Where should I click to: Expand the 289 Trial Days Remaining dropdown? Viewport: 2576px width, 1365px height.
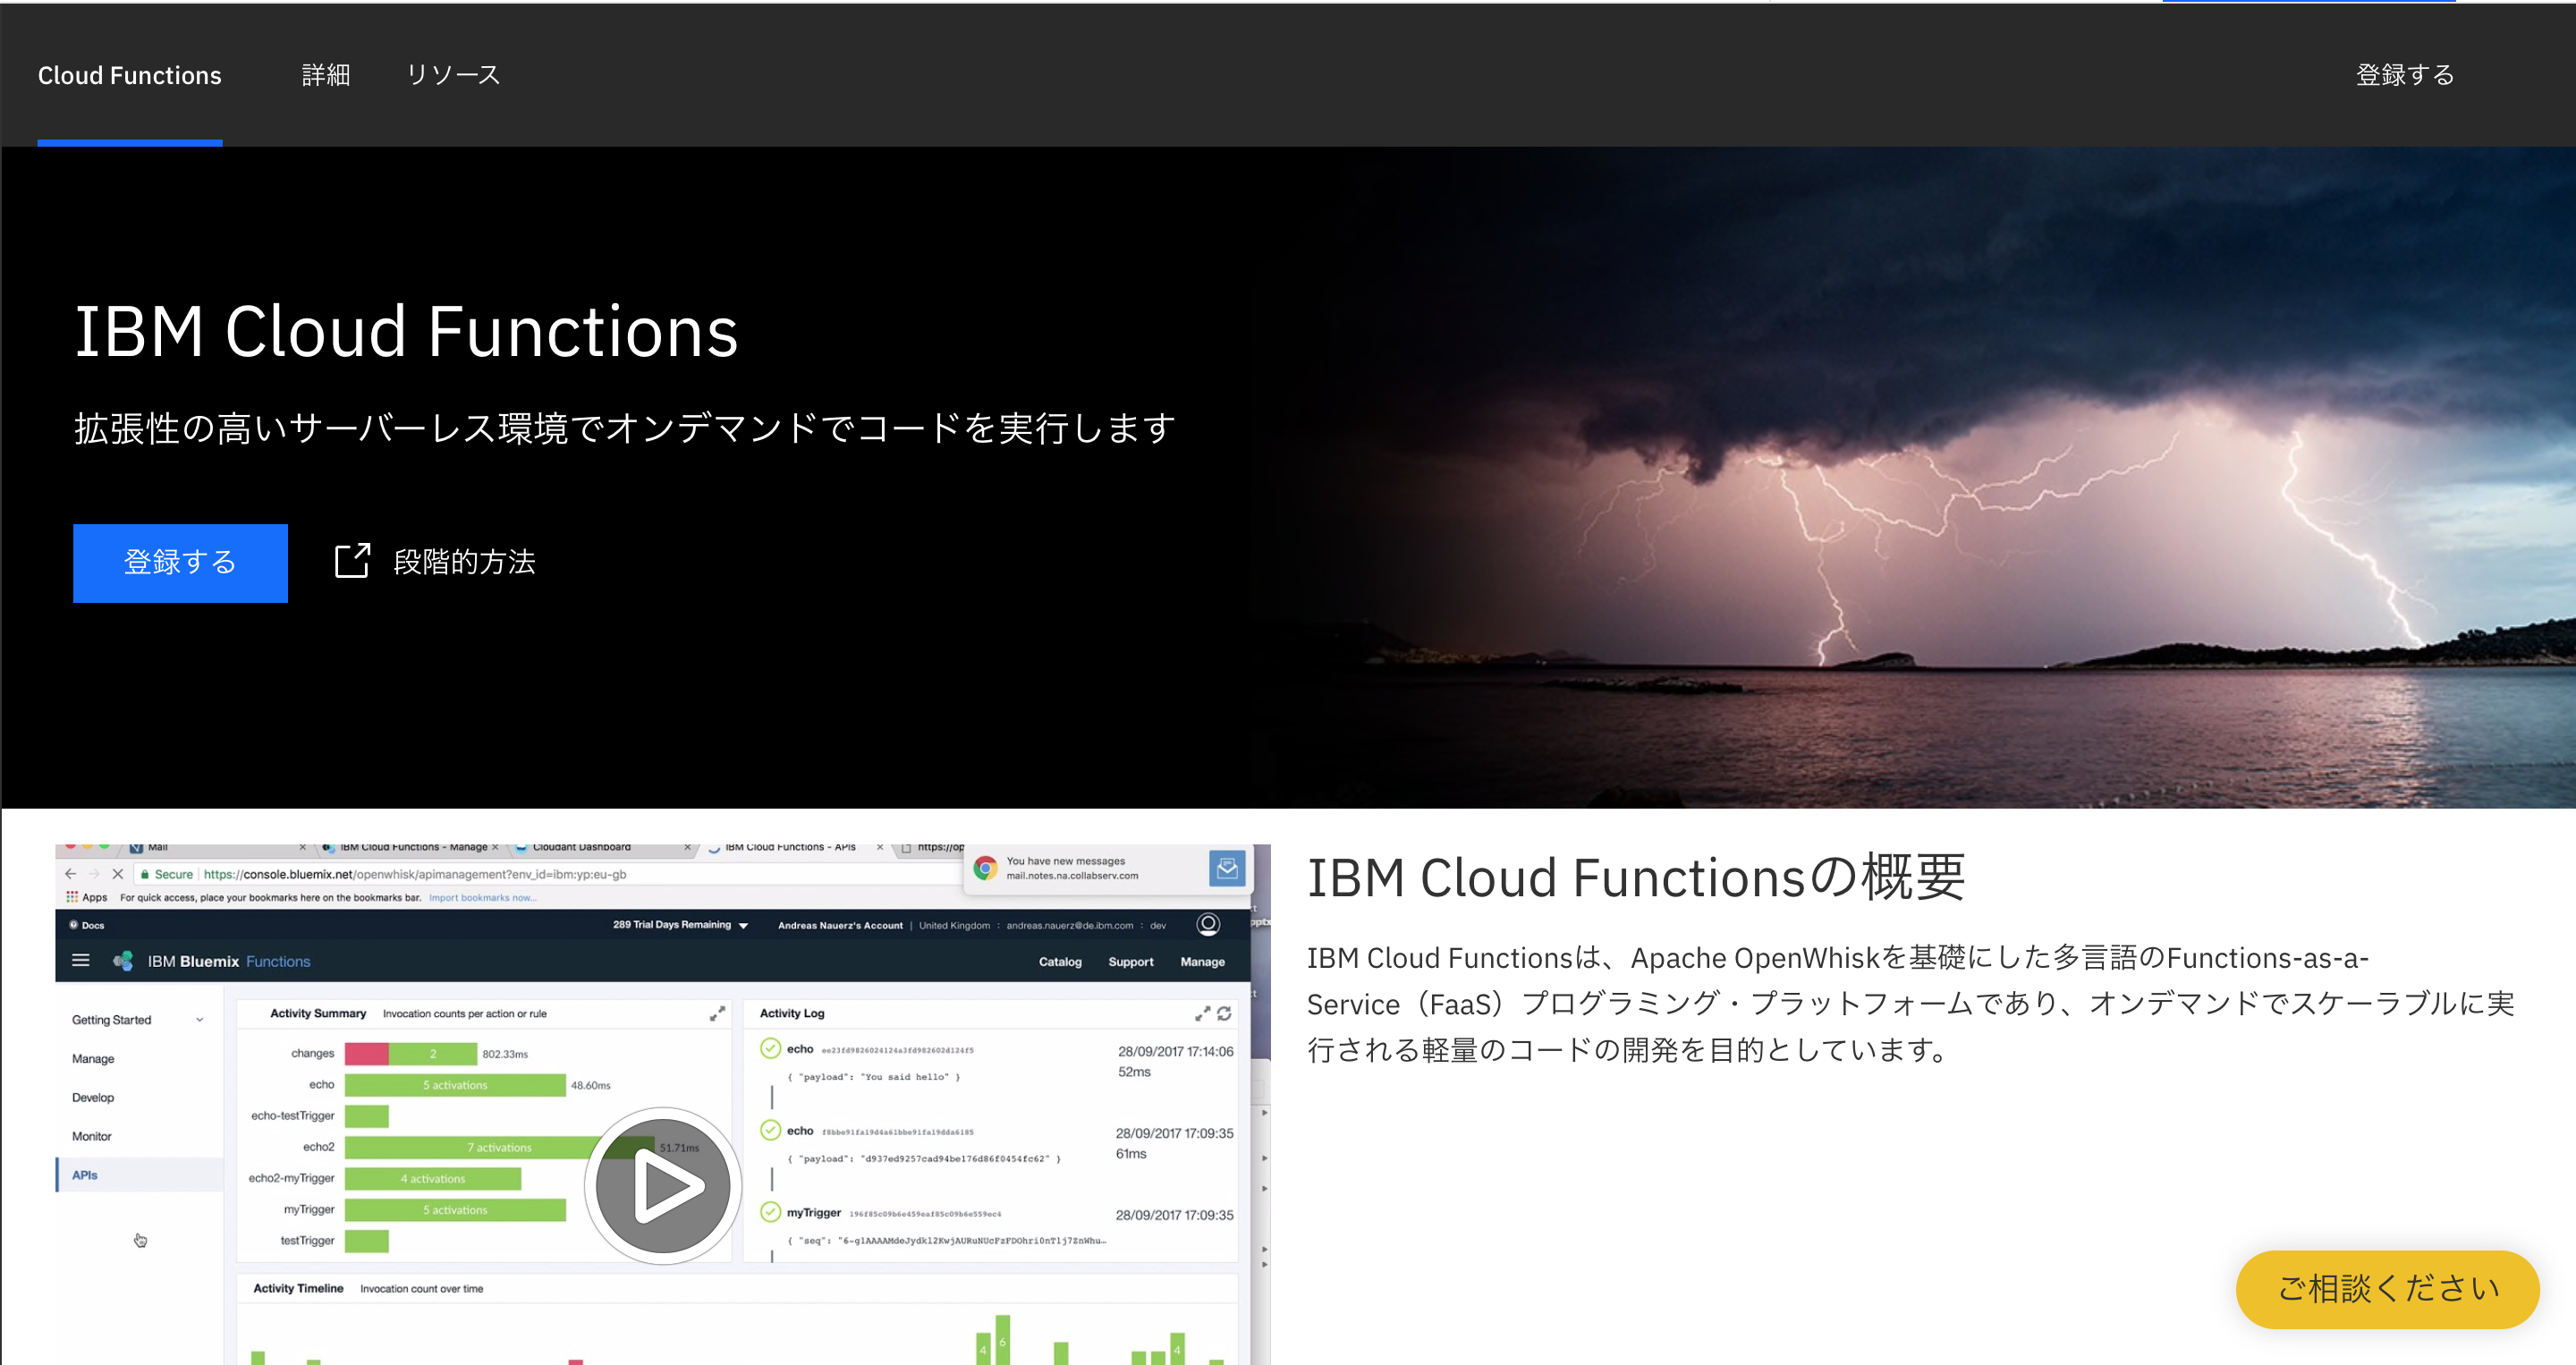(x=744, y=925)
